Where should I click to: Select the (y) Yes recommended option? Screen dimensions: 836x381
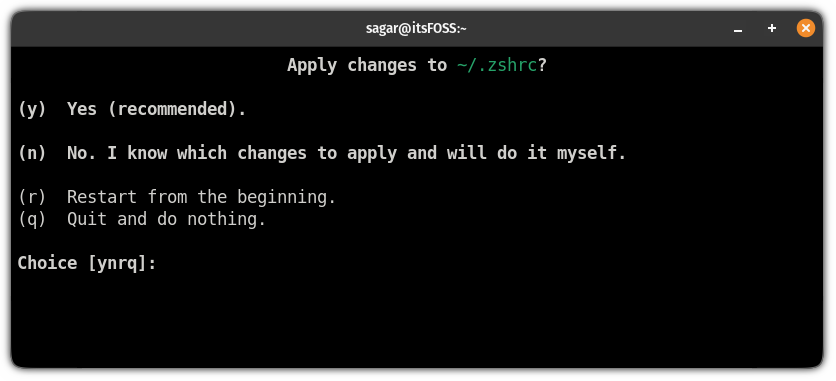point(132,109)
